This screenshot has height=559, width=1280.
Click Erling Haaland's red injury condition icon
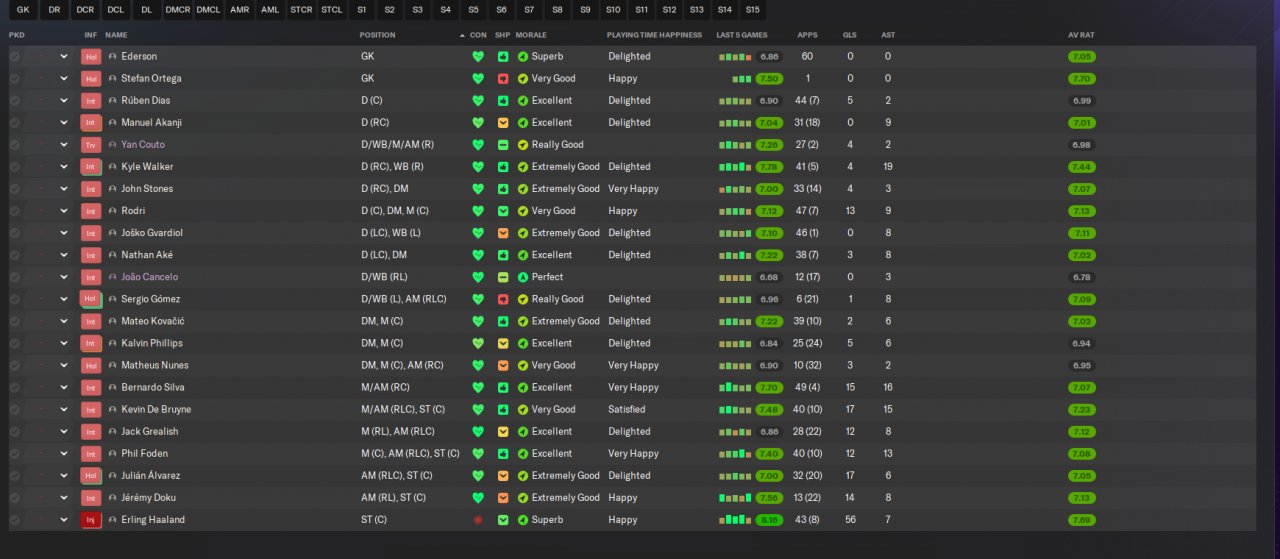[478, 520]
